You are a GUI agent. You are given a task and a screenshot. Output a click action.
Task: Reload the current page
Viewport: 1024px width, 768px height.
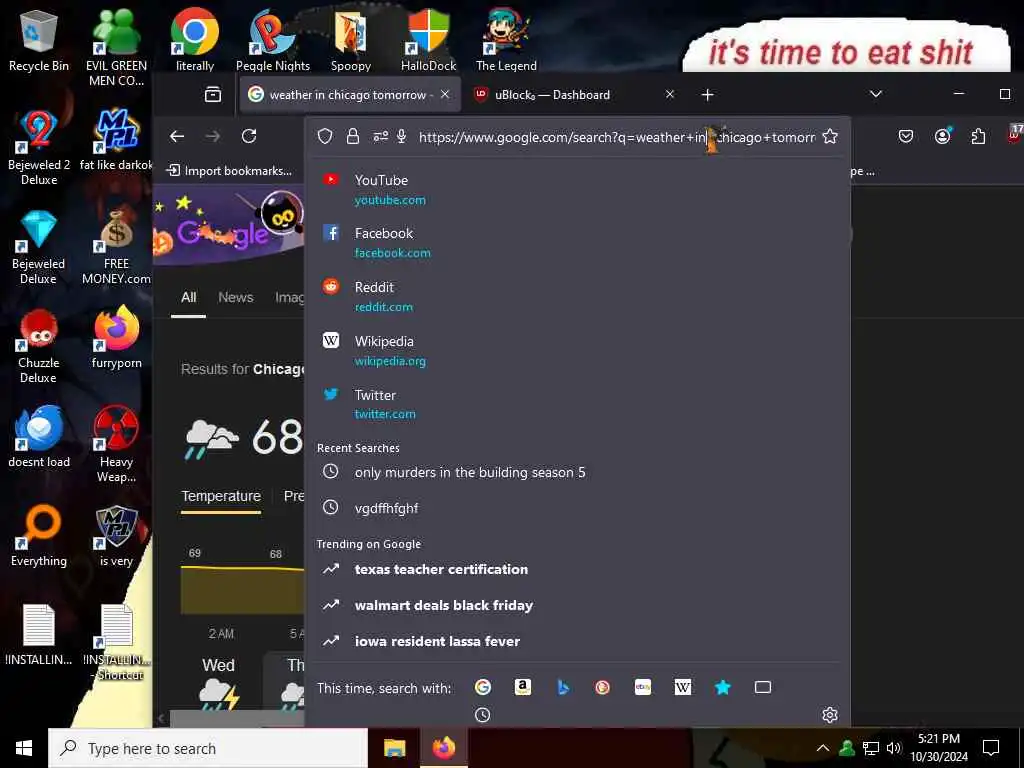coord(249,136)
